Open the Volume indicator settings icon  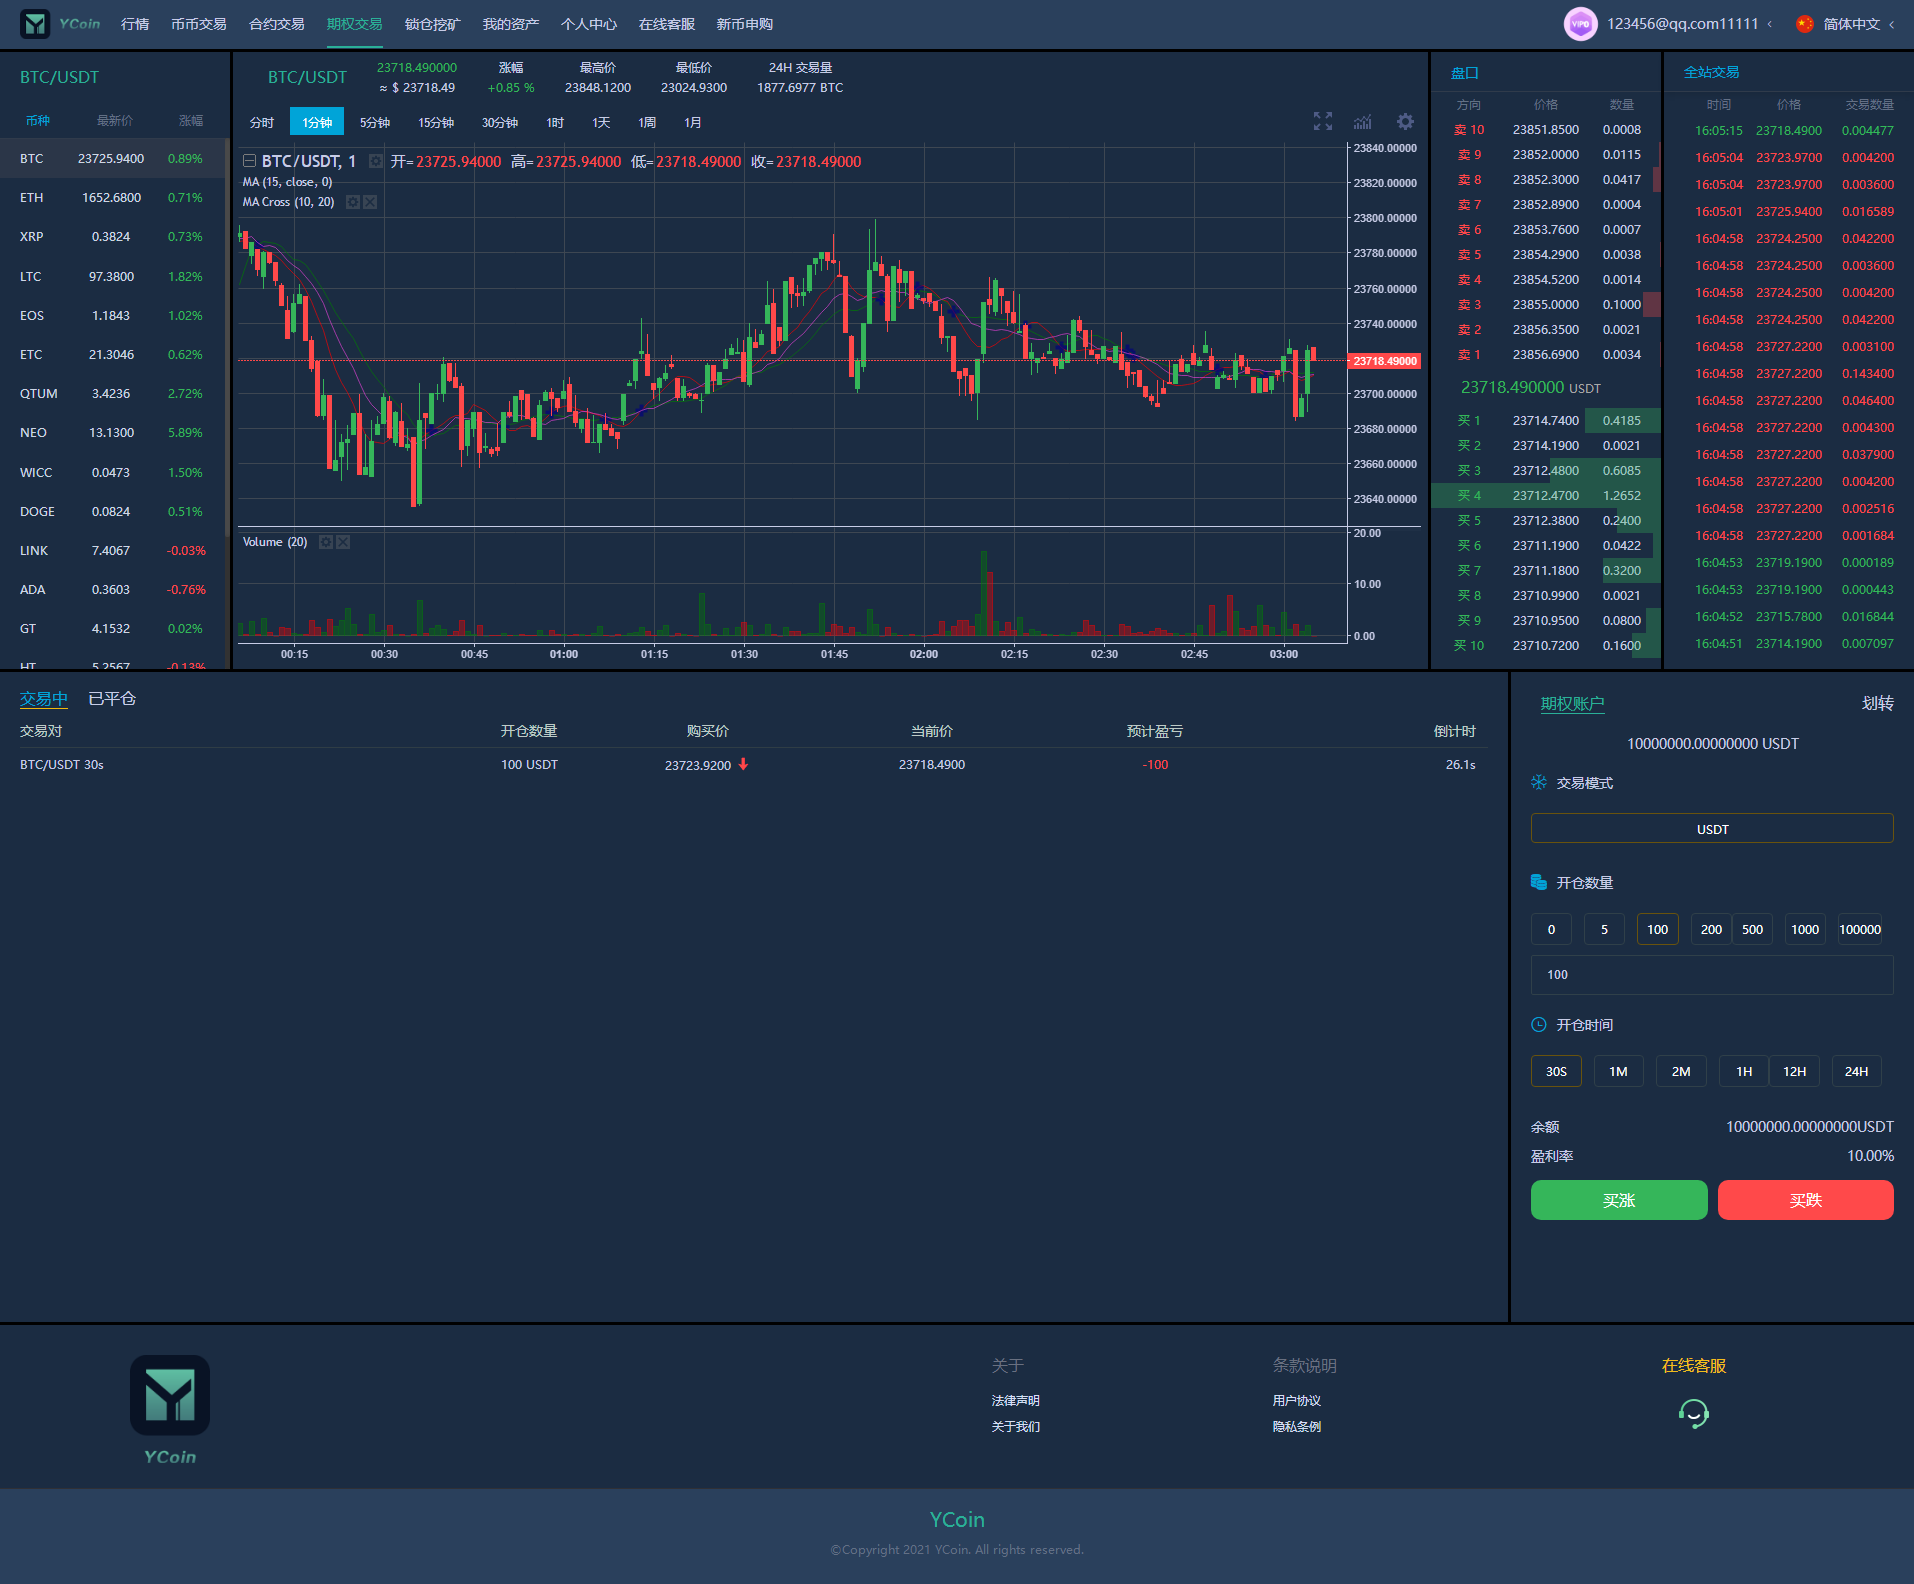point(325,542)
